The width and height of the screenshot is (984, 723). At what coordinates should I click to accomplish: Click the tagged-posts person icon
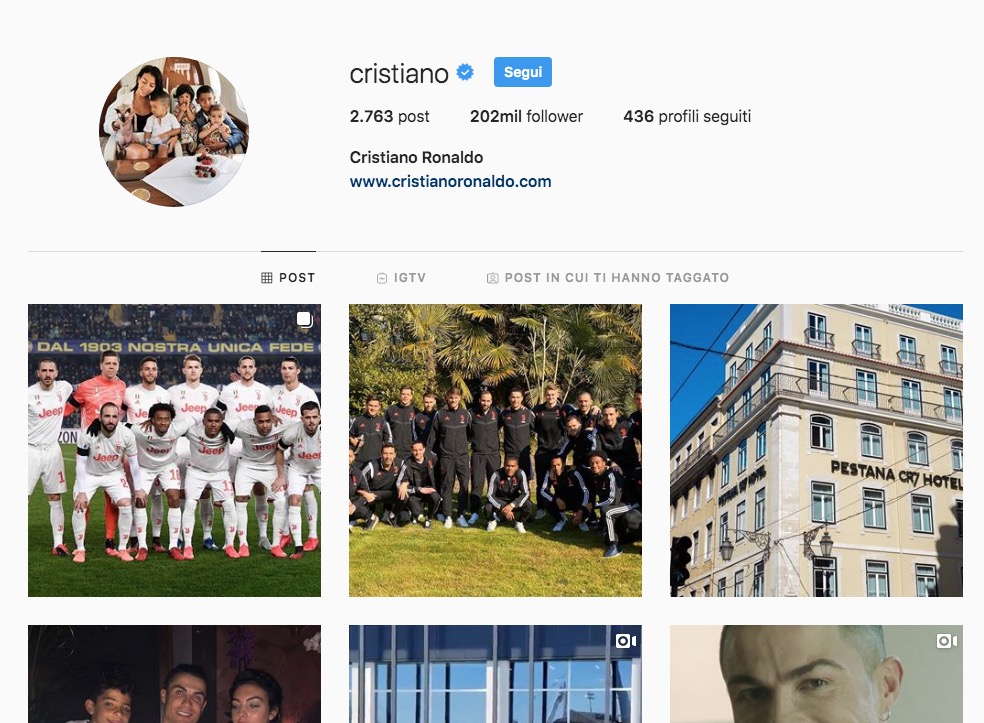click(x=493, y=278)
